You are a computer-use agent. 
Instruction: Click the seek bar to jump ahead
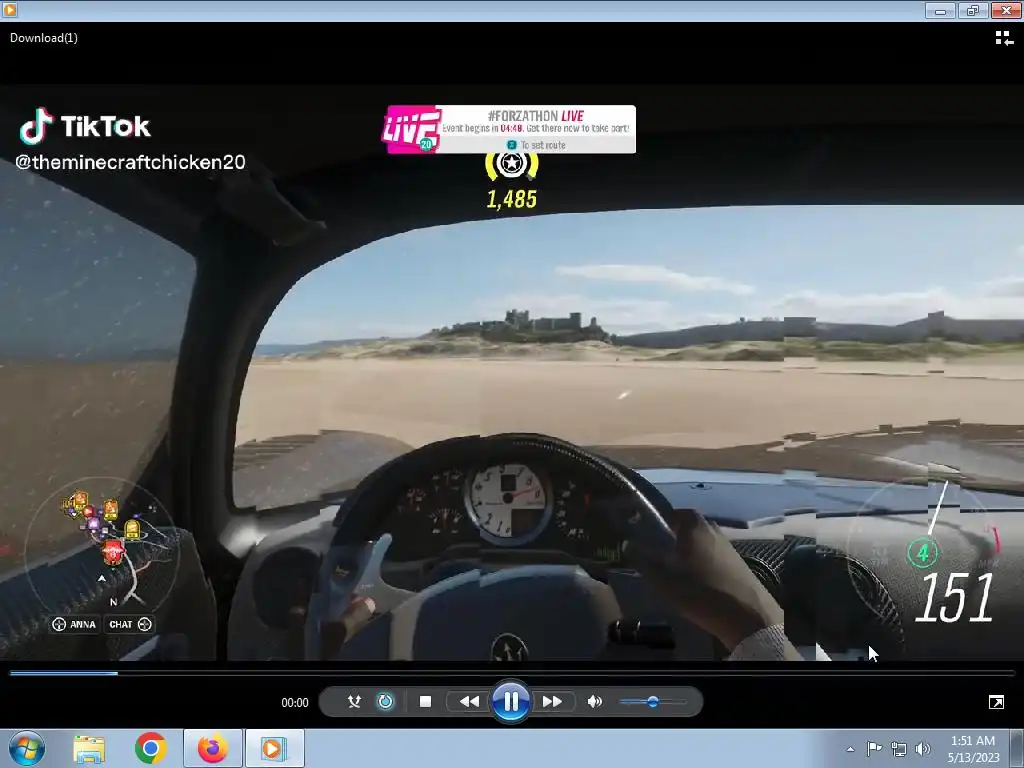point(512,673)
